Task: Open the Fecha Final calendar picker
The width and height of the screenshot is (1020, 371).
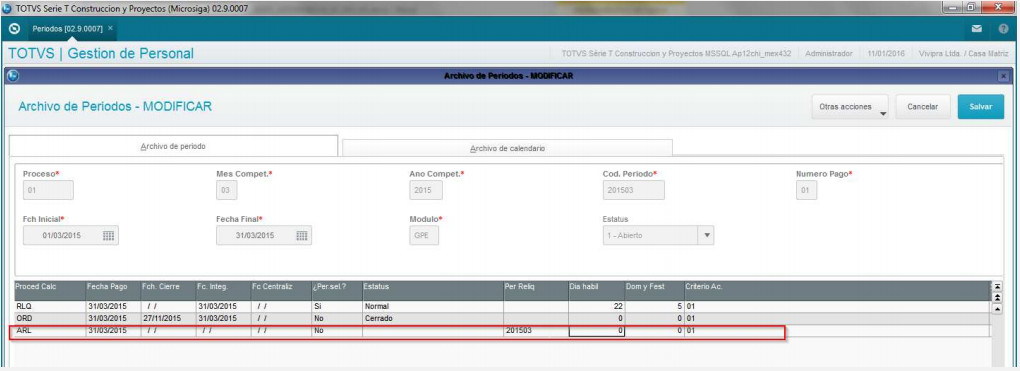Action: [x=302, y=236]
